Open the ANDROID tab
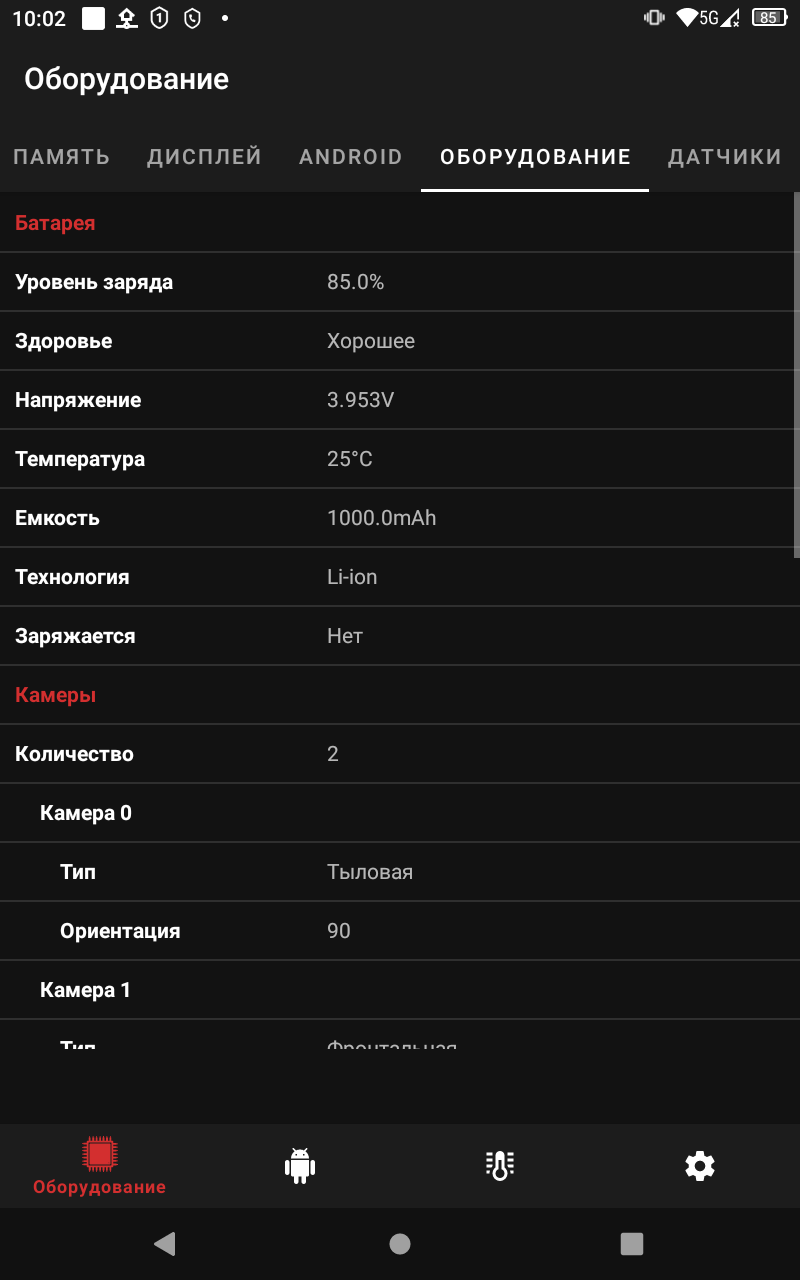The width and height of the screenshot is (800, 1280). pos(350,157)
